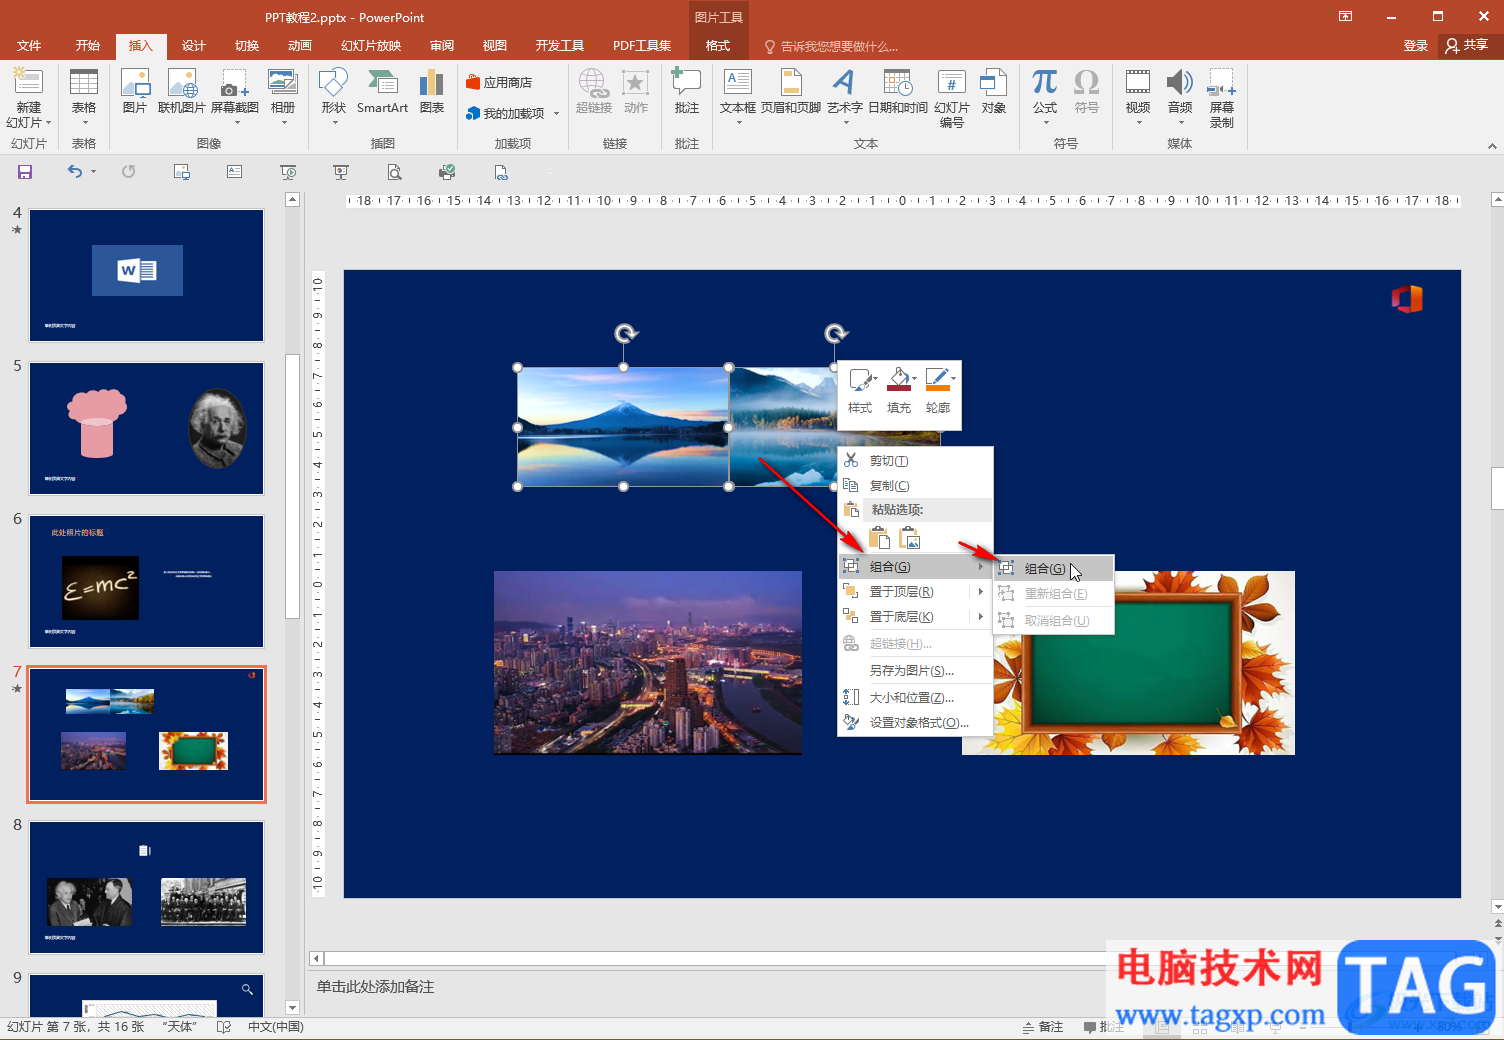Image resolution: width=1504 pixels, height=1040 pixels.
Task: Click the slide panel scroll-down arrow
Action: [292, 1007]
